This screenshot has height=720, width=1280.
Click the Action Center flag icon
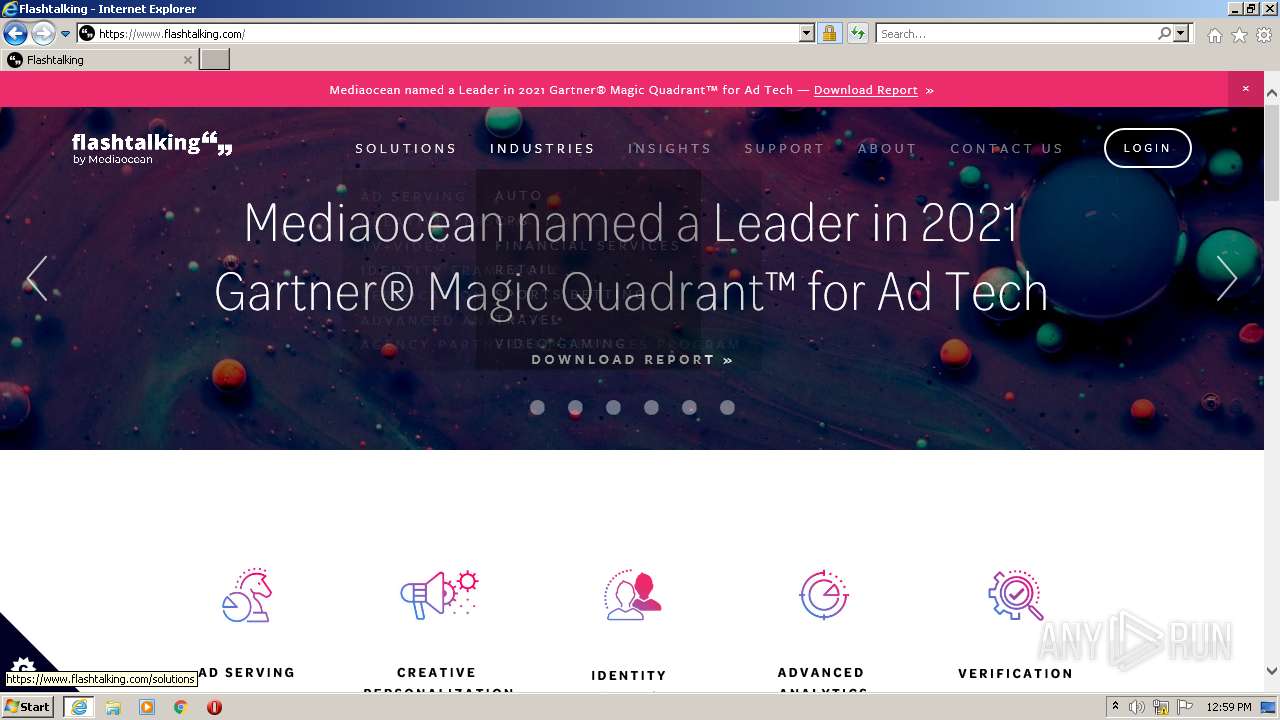click(1185, 707)
